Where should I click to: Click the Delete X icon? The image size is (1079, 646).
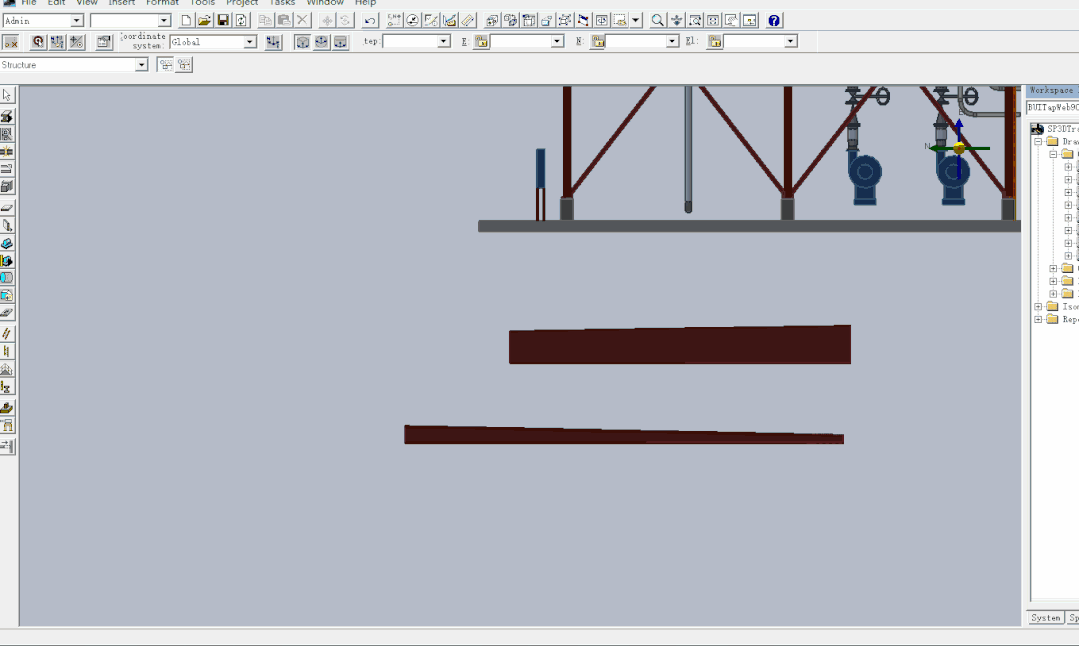pos(302,21)
